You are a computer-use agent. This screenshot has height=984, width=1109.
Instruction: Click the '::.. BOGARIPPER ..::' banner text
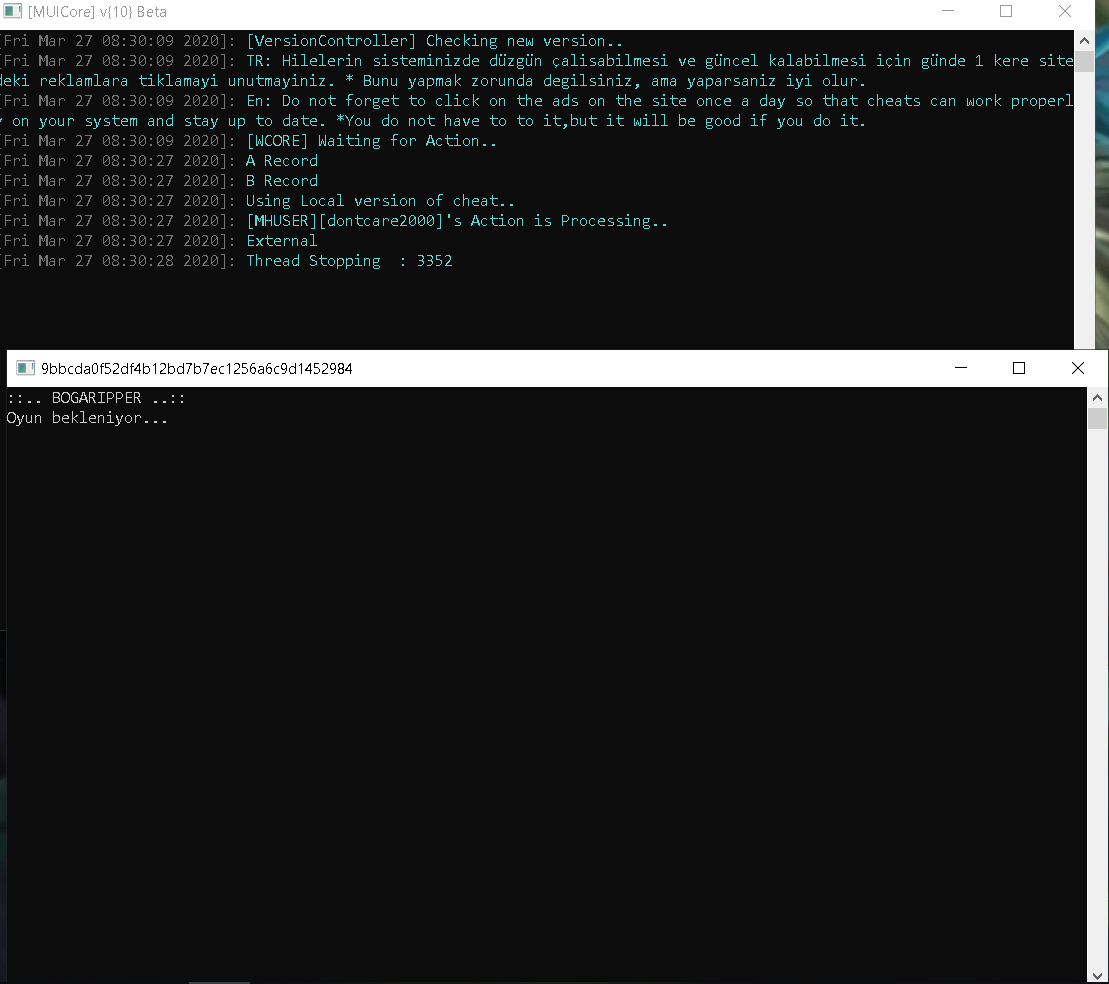96,398
